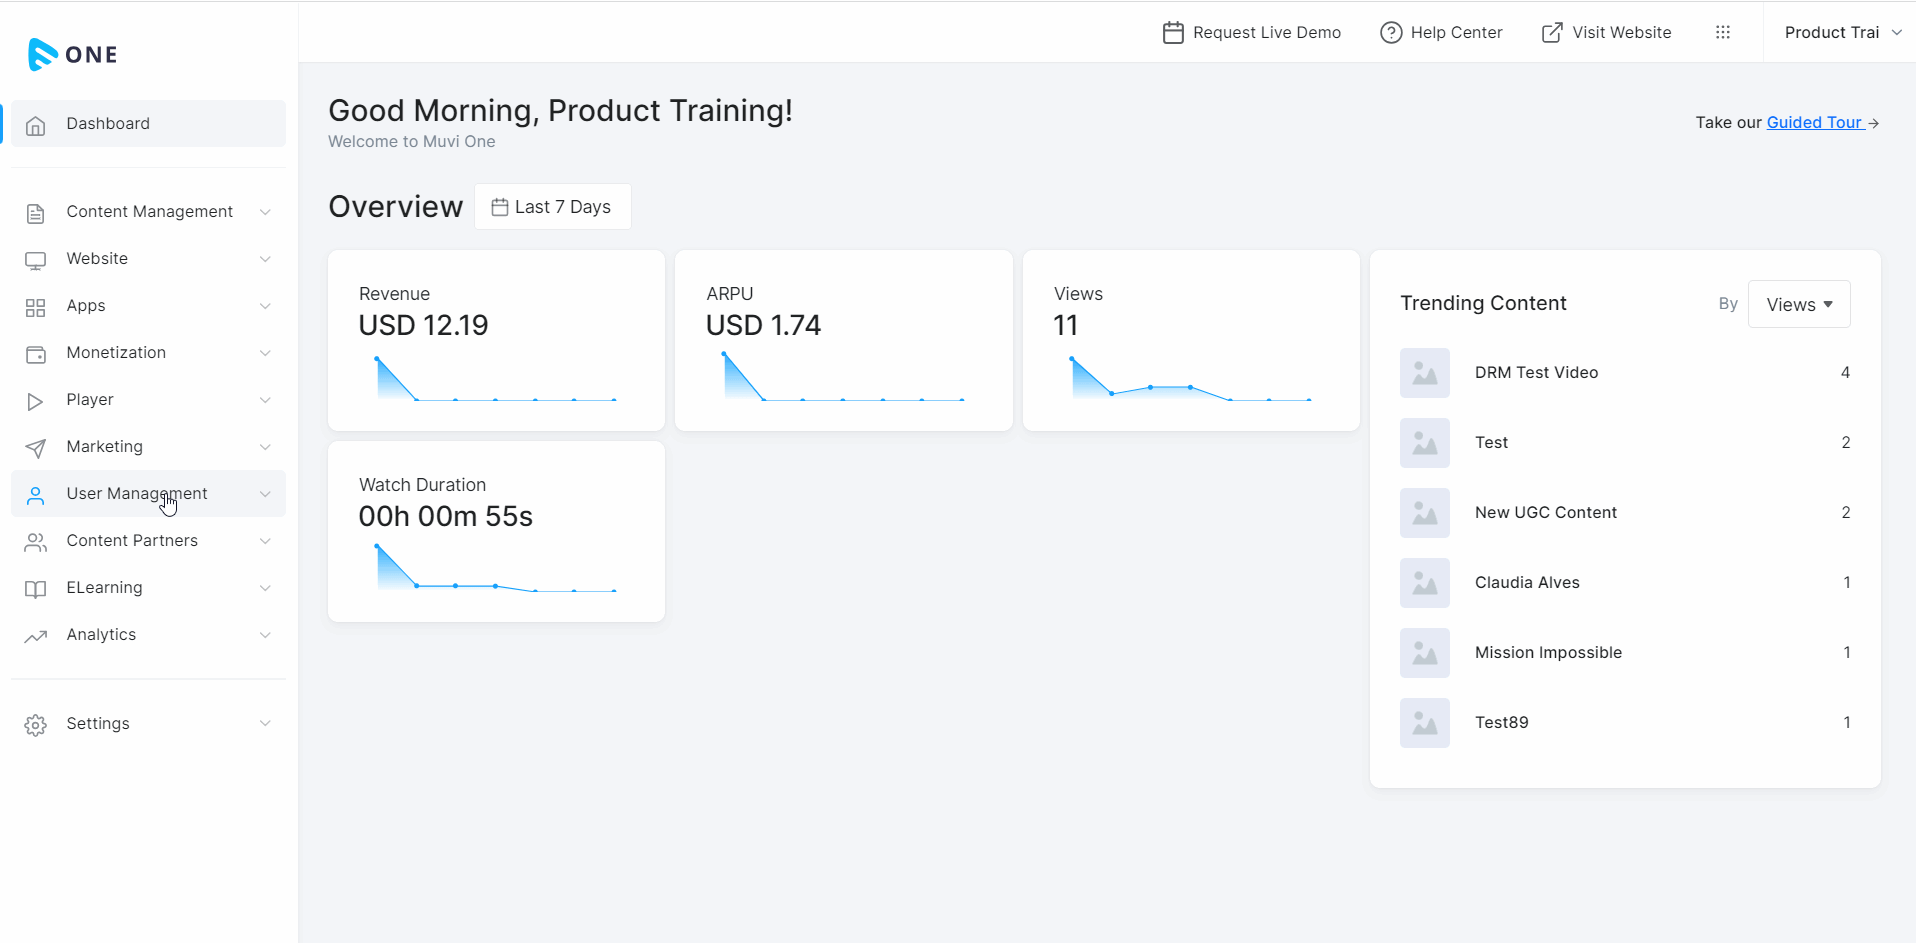Image resolution: width=1916 pixels, height=943 pixels.
Task: Click the Content Partners people icon
Action: pos(36,542)
